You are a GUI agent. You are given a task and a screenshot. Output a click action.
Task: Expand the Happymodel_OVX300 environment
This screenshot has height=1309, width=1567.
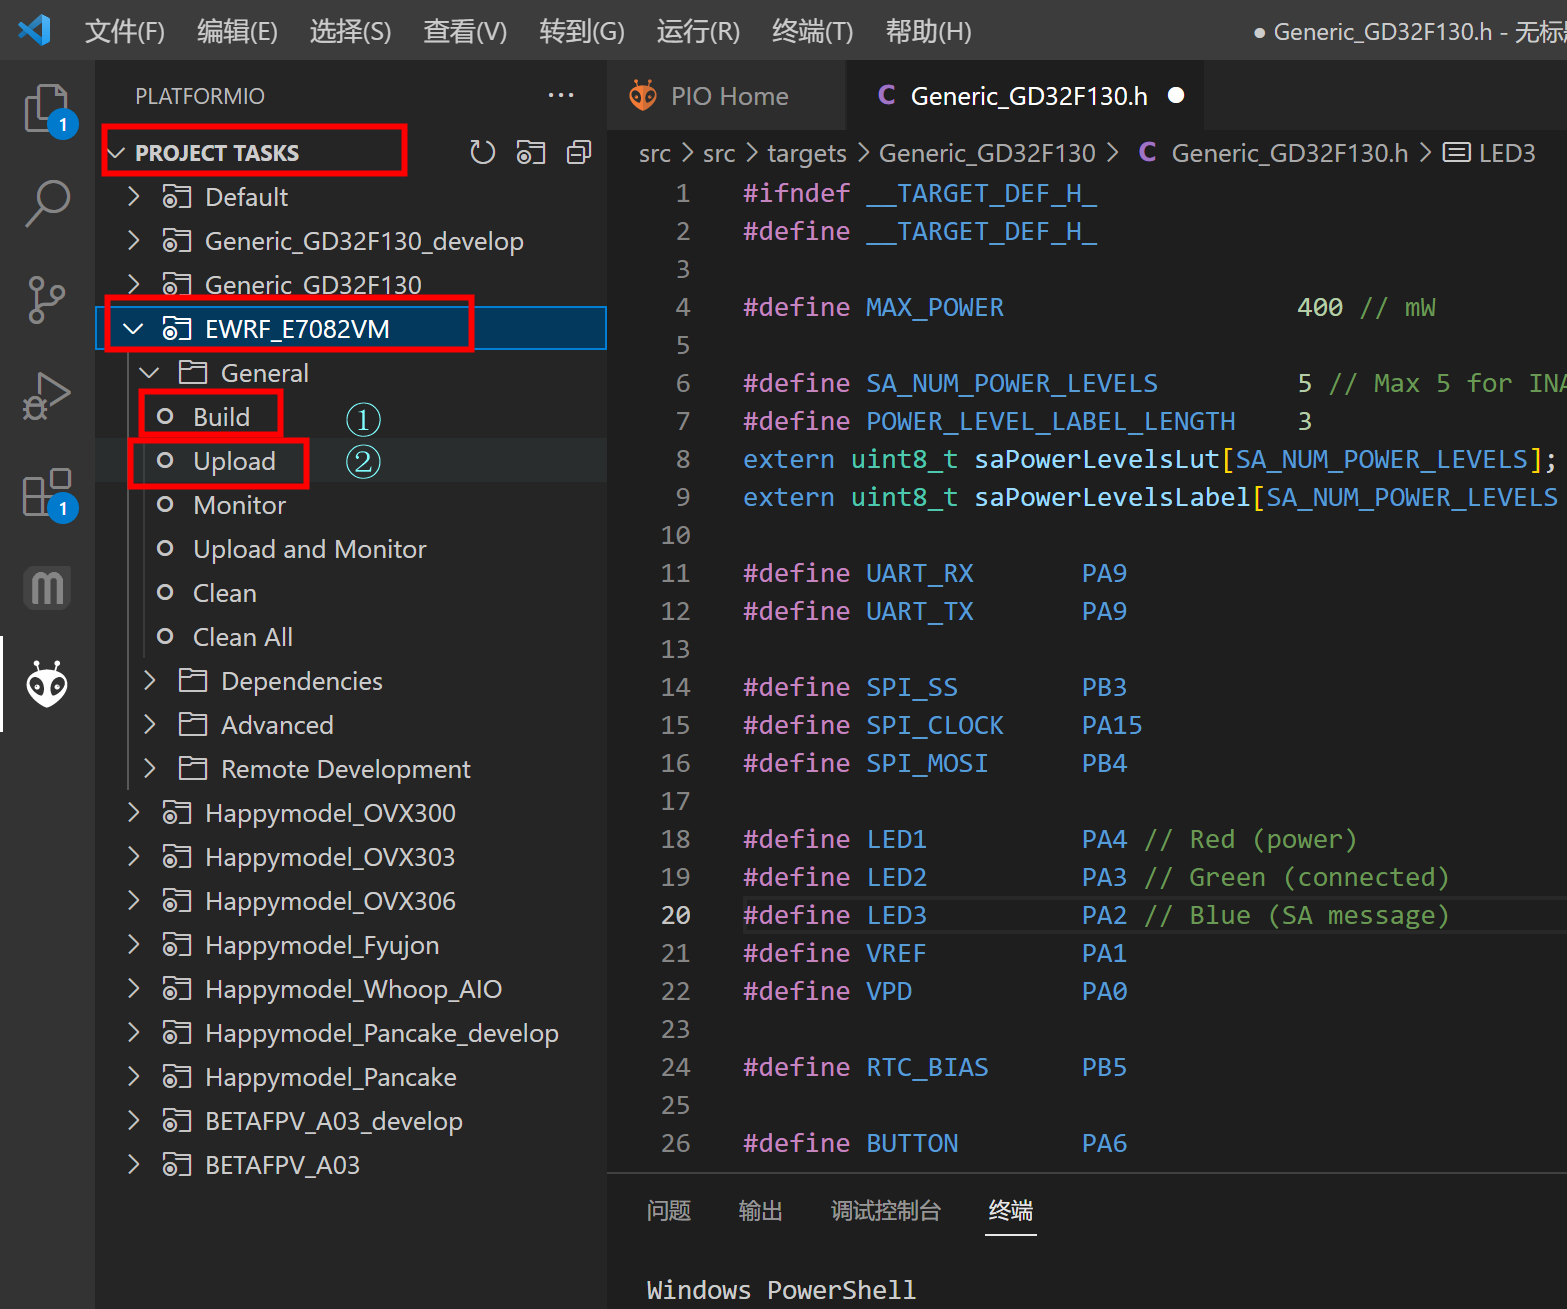(x=133, y=813)
